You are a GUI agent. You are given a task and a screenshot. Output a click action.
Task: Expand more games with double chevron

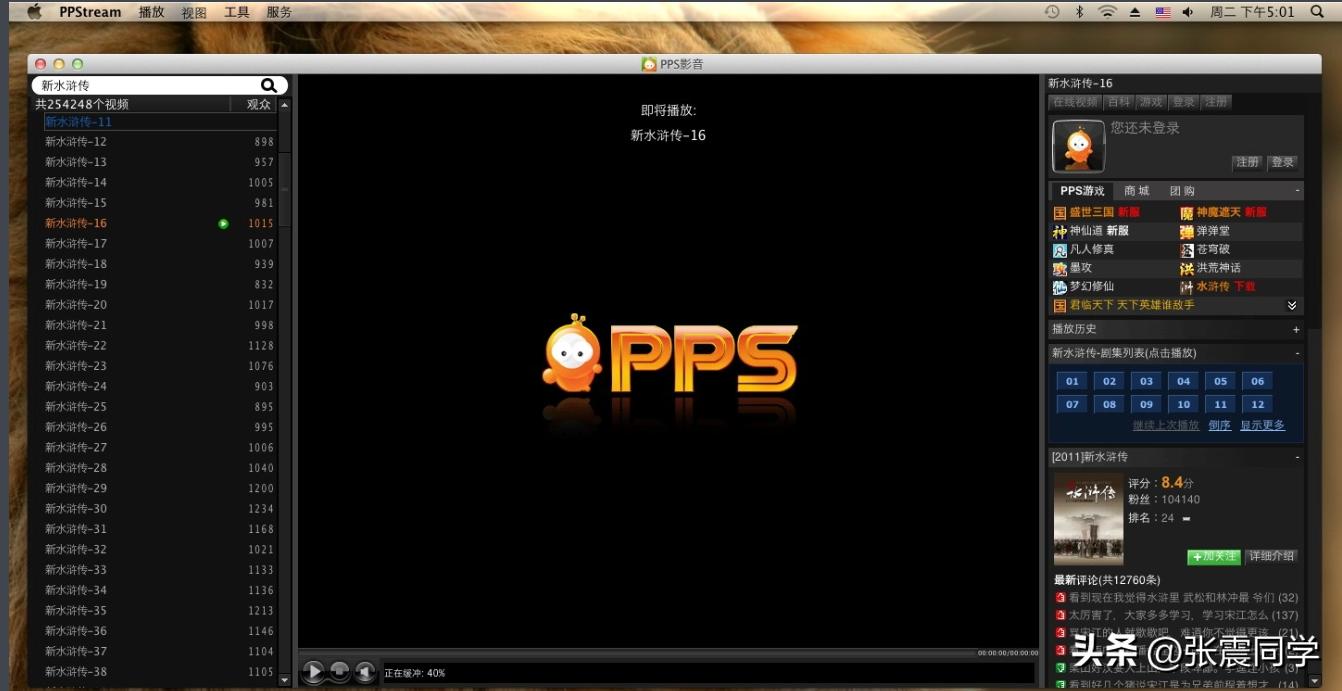(x=1292, y=305)
